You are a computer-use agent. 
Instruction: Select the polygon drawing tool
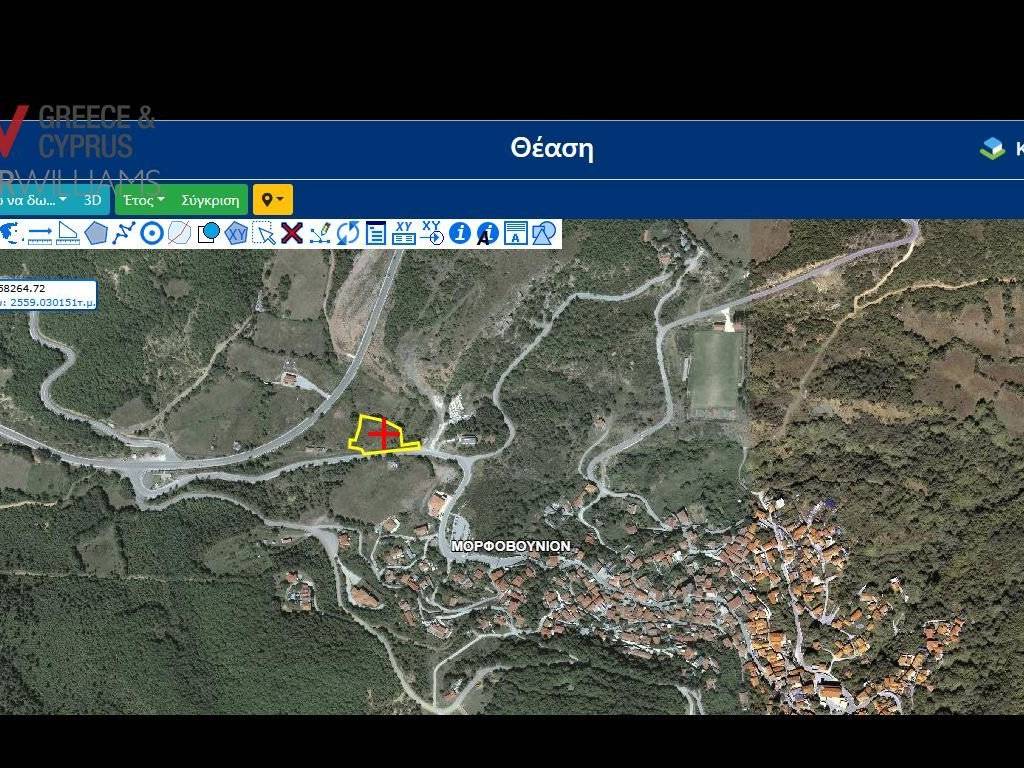96,234
